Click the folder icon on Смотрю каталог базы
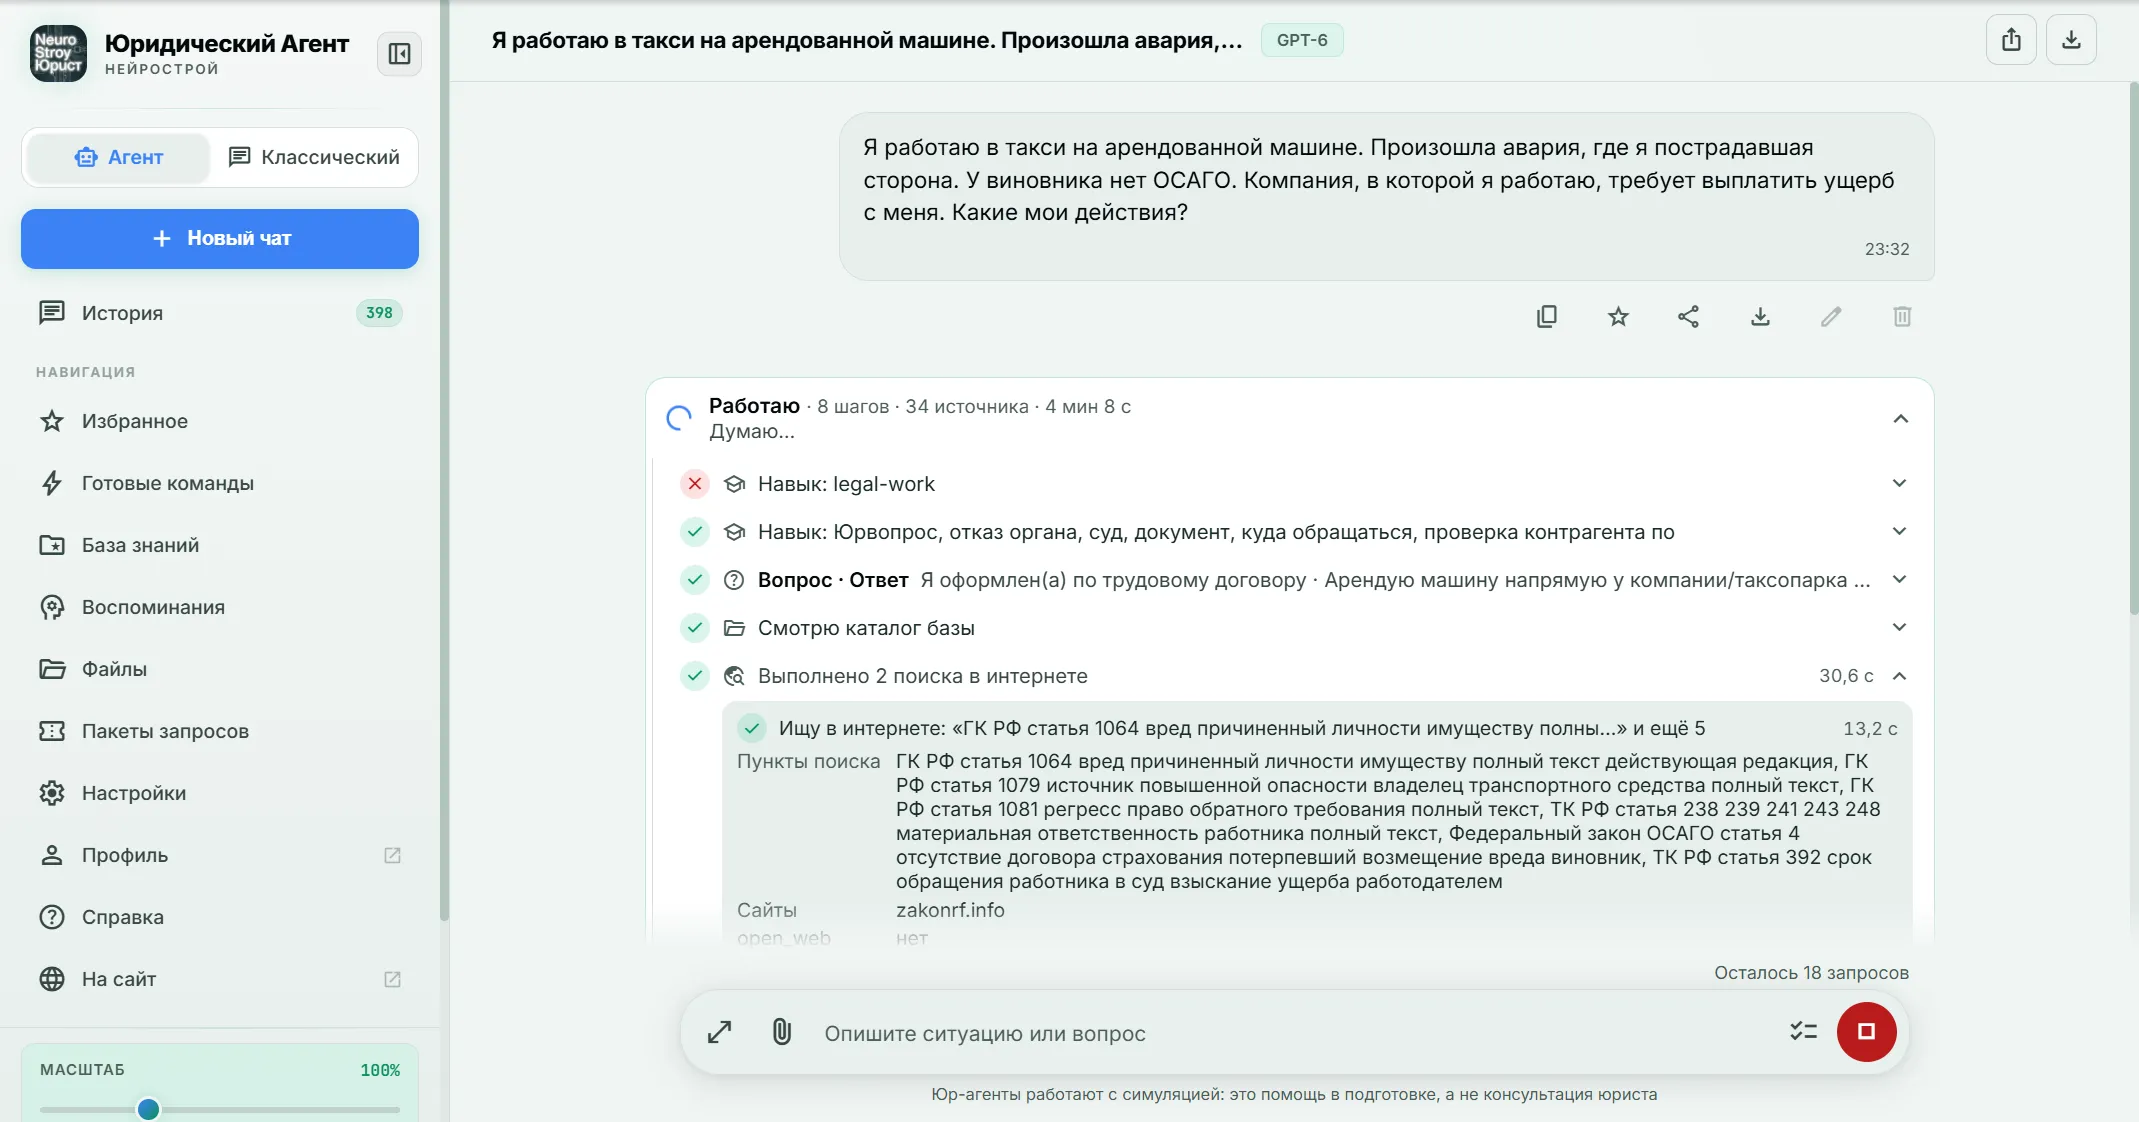2139x1122 pixels. click(734, 628)
